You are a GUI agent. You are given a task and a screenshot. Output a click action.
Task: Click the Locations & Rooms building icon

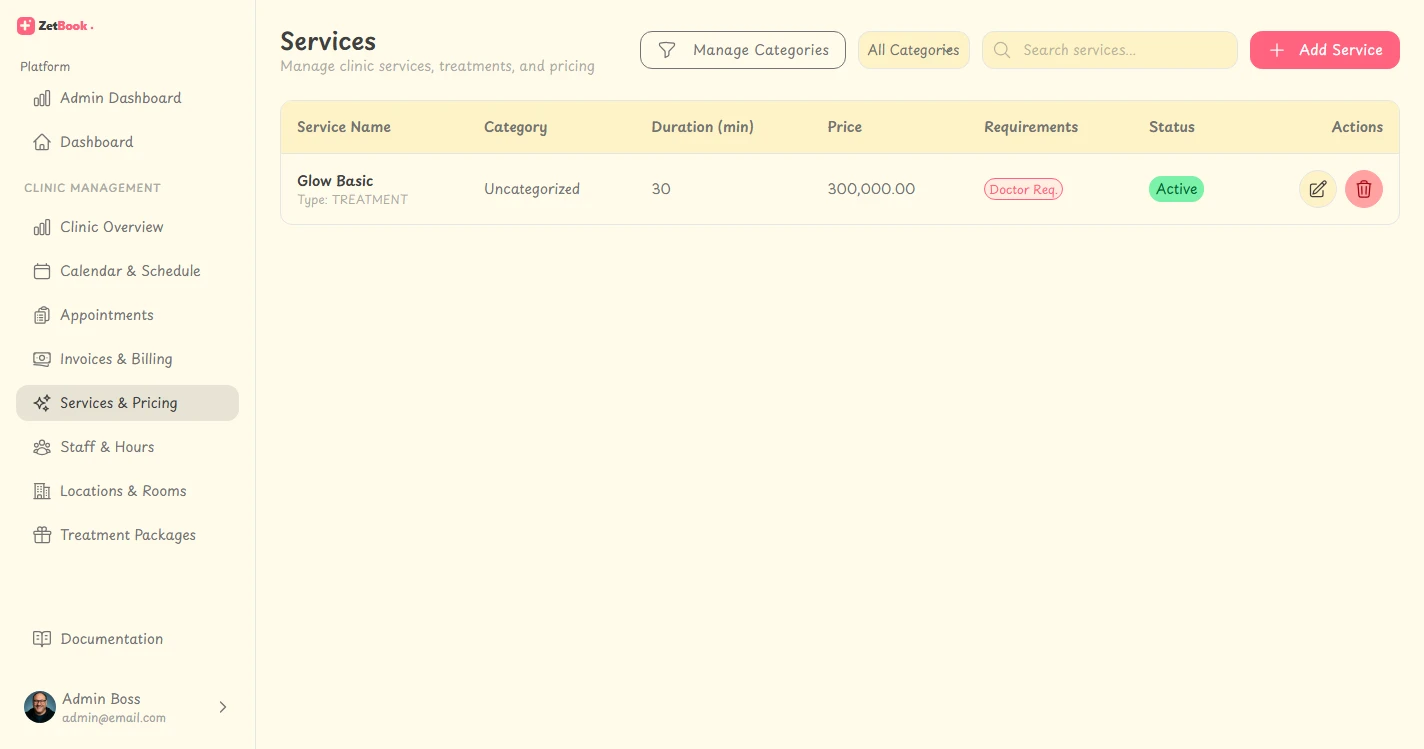point(42,491)
